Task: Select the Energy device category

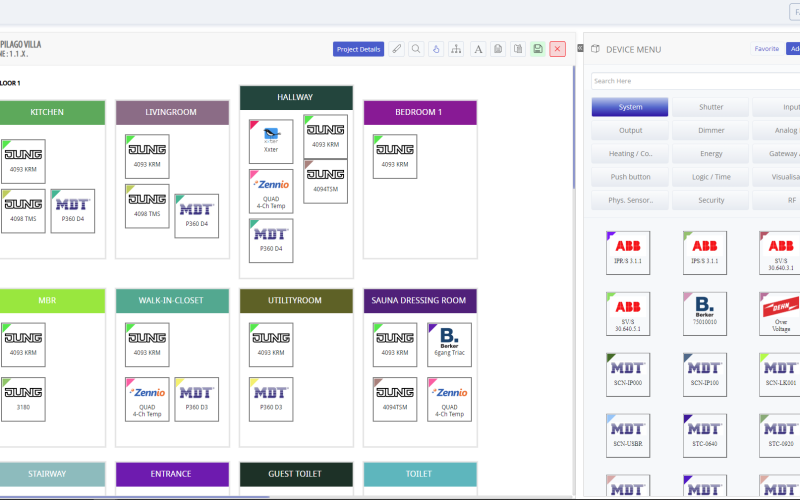Action: [x=711, y=154]
